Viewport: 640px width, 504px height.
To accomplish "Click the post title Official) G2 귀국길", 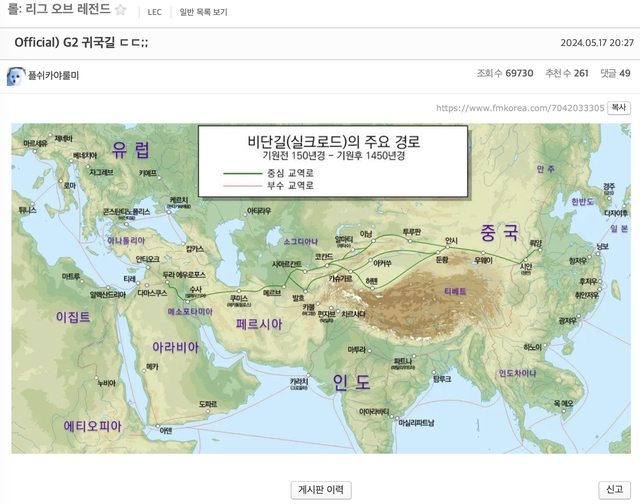I will point(81,42).
